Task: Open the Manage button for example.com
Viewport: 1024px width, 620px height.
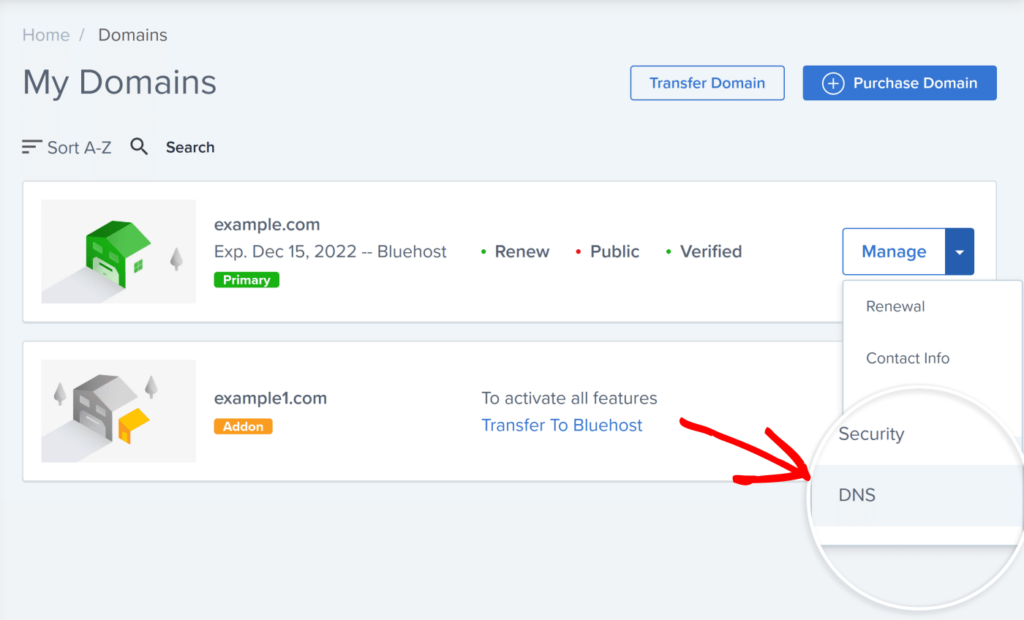Action: click(x=893, y=252)
